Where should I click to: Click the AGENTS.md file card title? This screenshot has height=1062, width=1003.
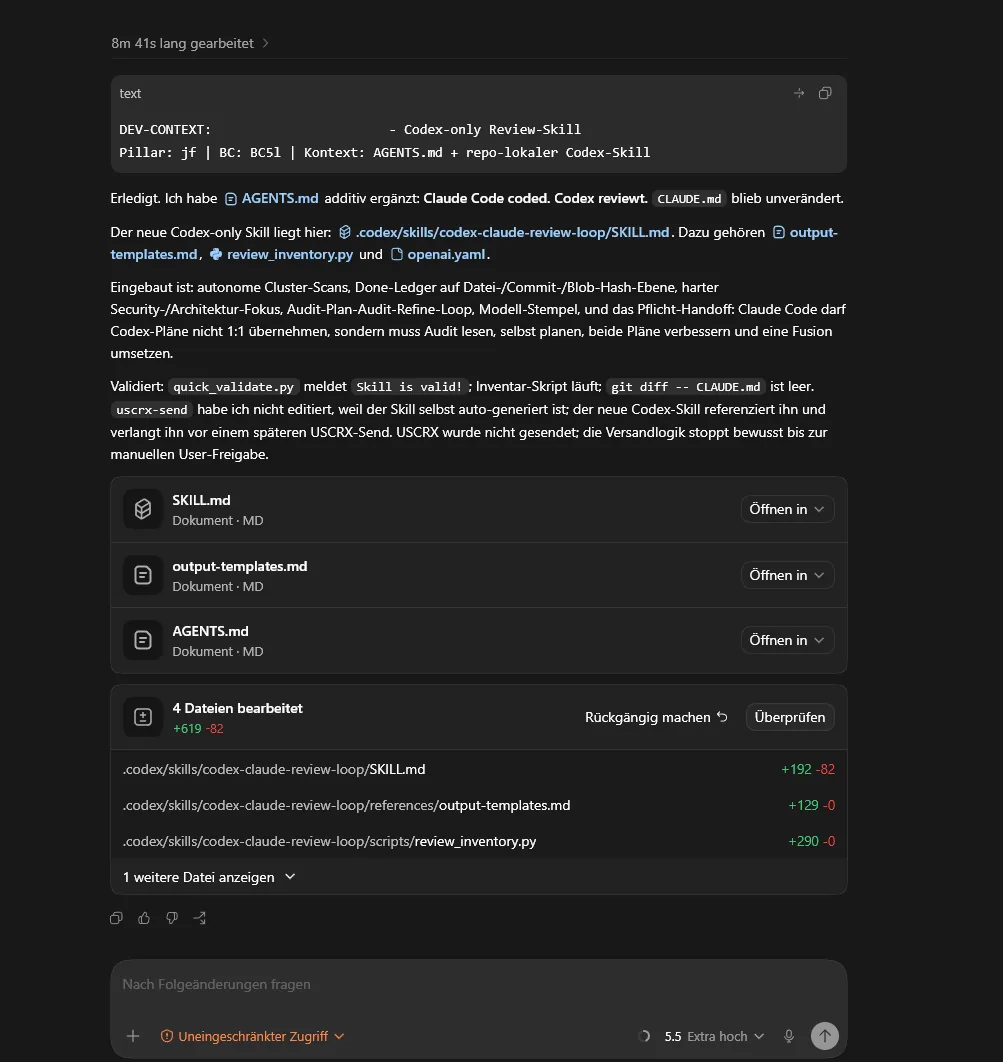click(210, 631)
